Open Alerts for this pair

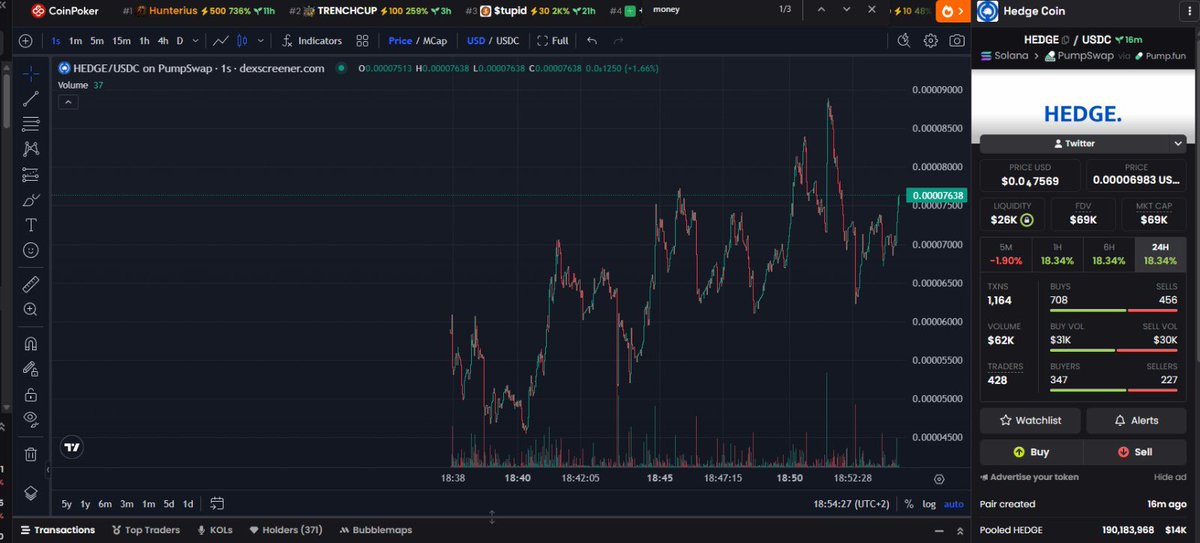point(1136,420)
